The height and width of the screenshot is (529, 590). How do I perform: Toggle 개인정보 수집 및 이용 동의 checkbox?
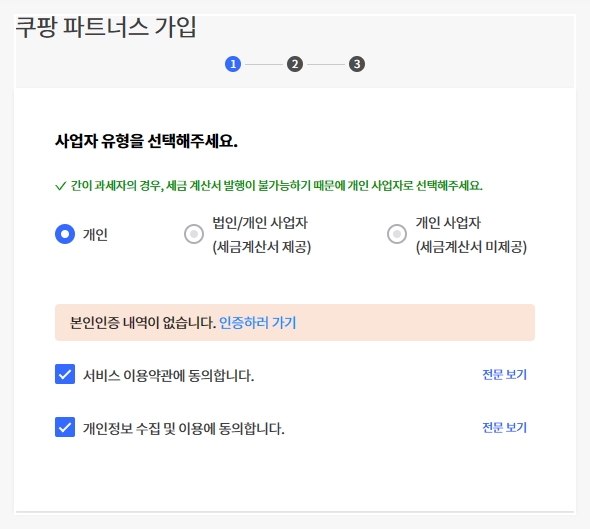coord(65,427)
